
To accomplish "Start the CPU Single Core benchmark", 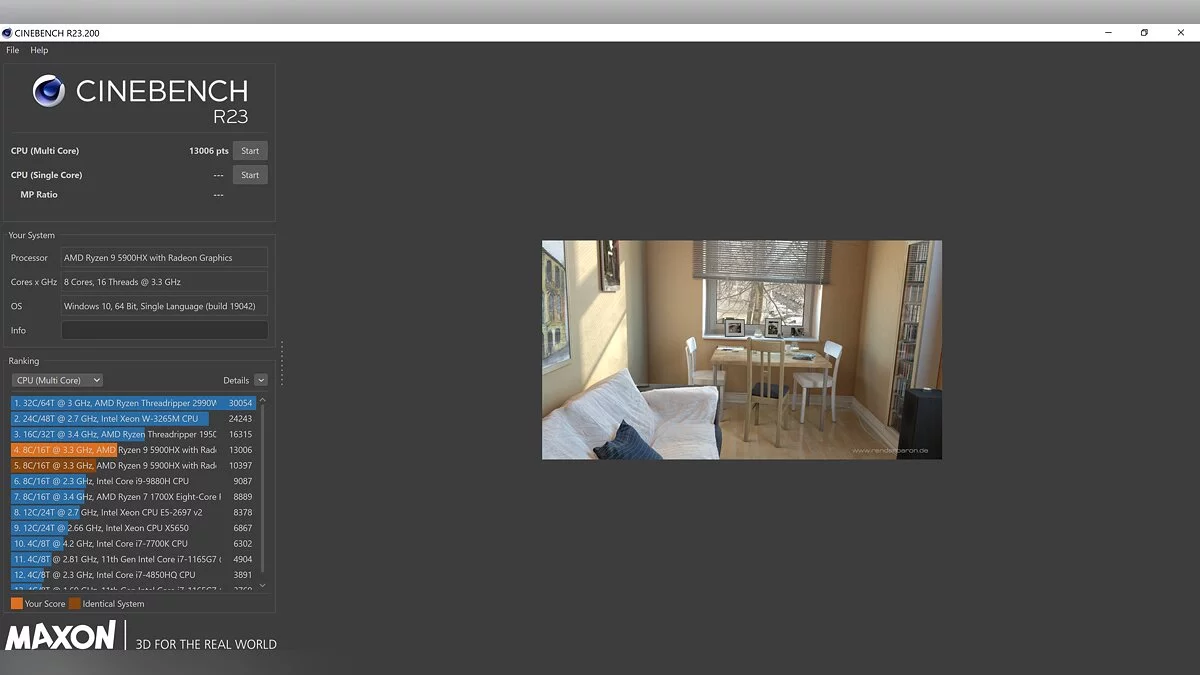I will pos(250,175).
